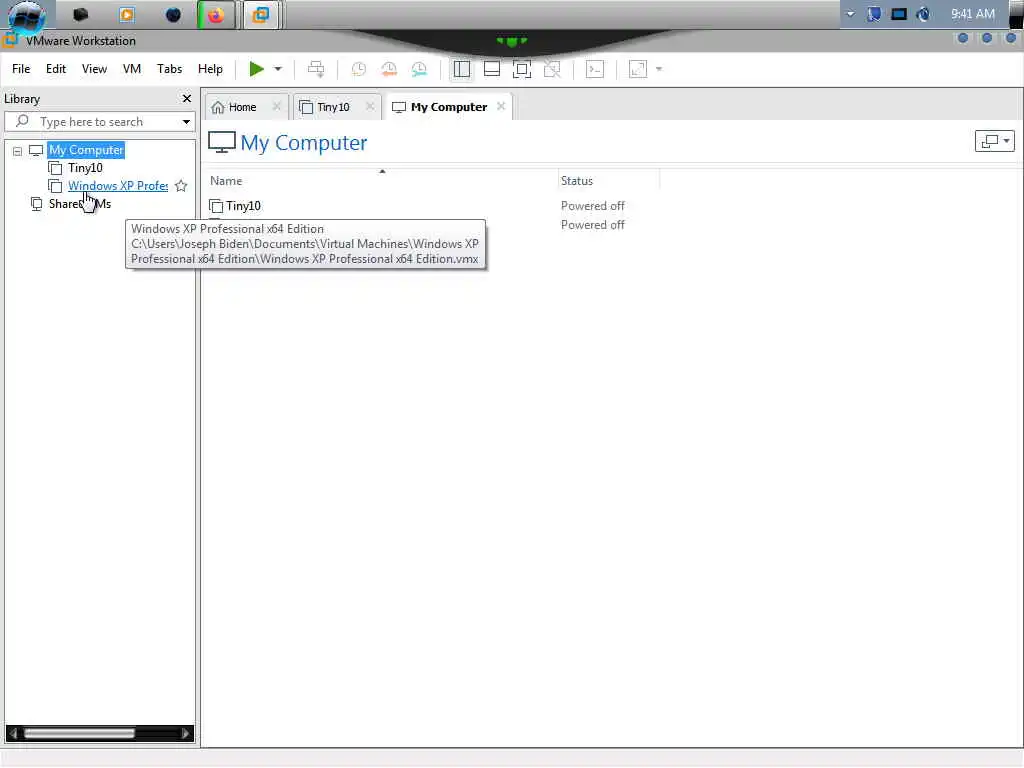Click the Unity mode toolbar icon
The image size is (1024, 768).
click(x=552, y=69)
